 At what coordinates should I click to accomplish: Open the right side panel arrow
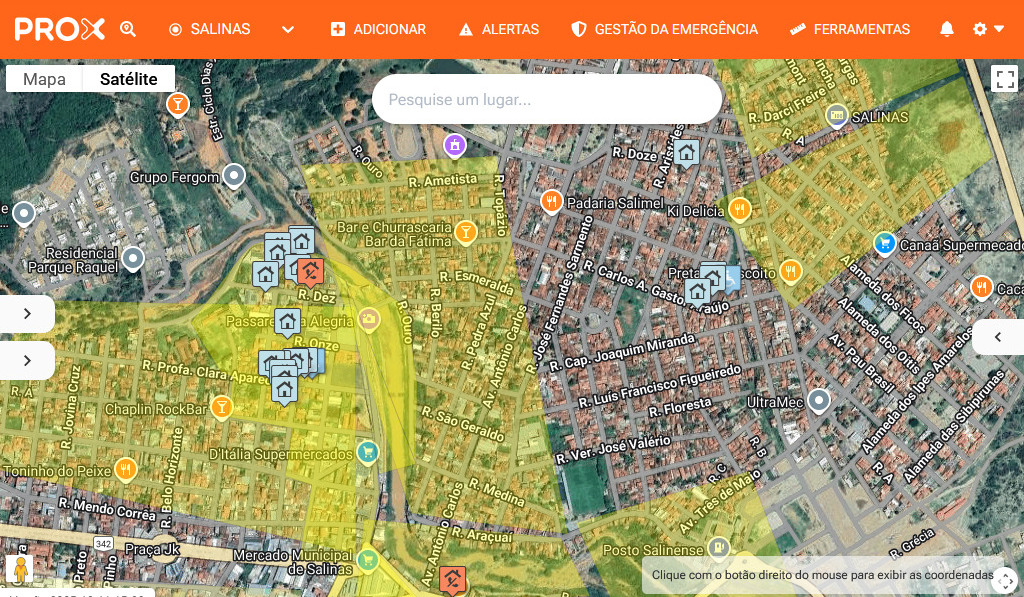click(998, 337)
